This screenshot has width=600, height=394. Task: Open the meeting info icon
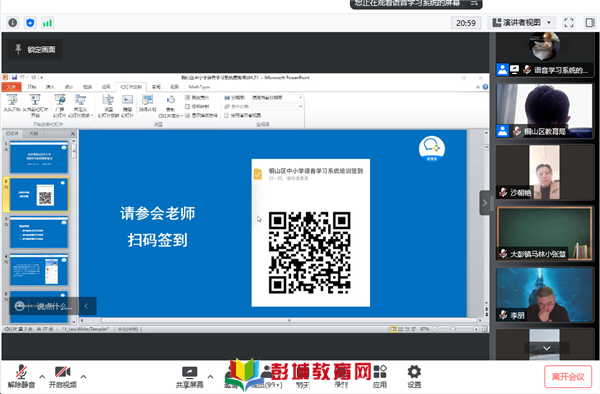(13, 23)
